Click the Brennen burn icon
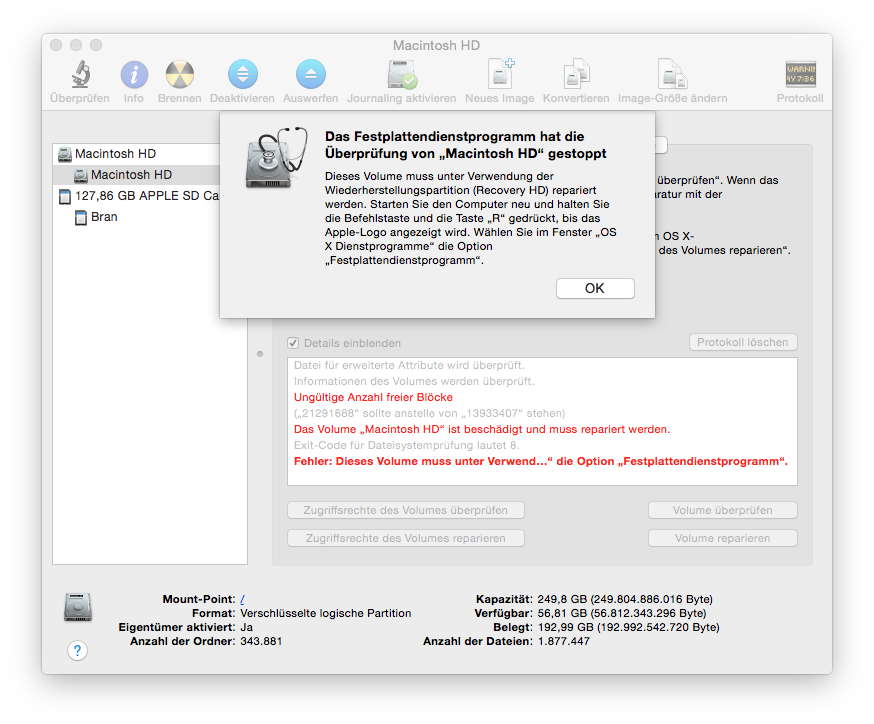Image resolution: width=874 pixels, height=724 pixels. [x=179, y=75]
